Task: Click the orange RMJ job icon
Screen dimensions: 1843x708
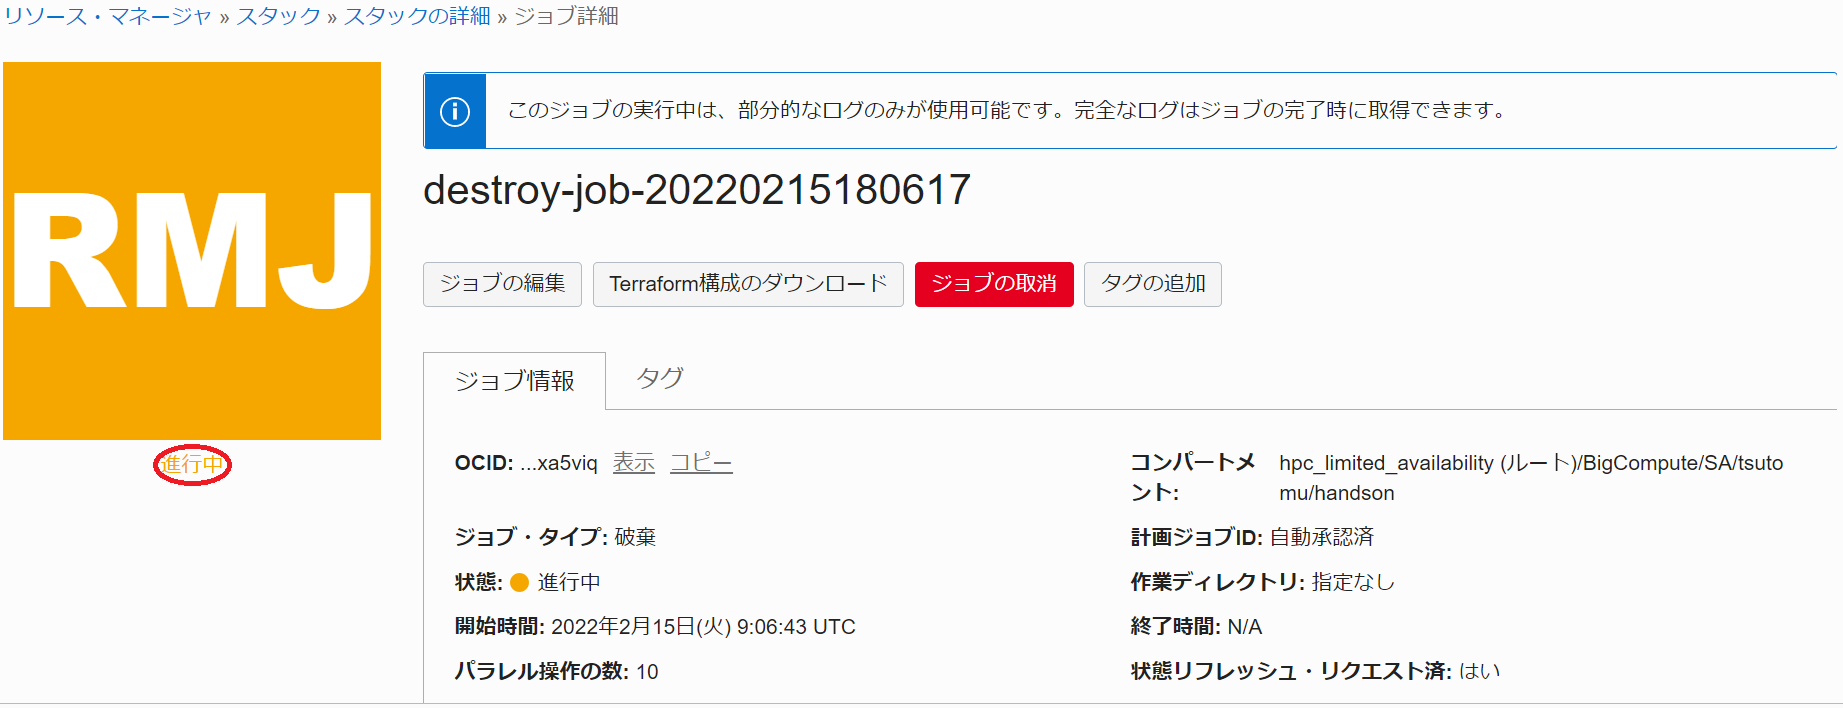Action: pos(192,251)
